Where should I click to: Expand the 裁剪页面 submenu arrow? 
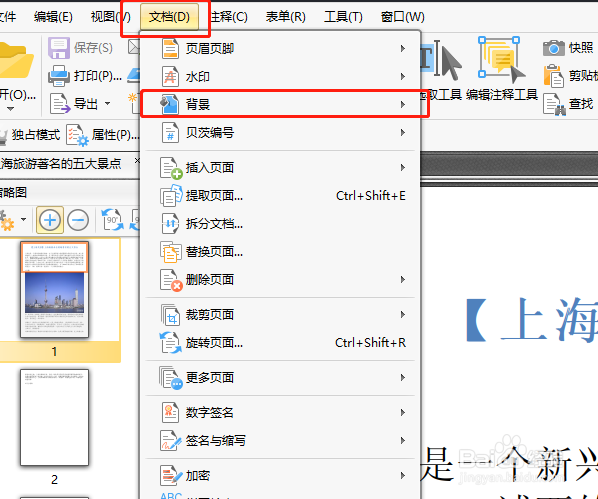403,314
